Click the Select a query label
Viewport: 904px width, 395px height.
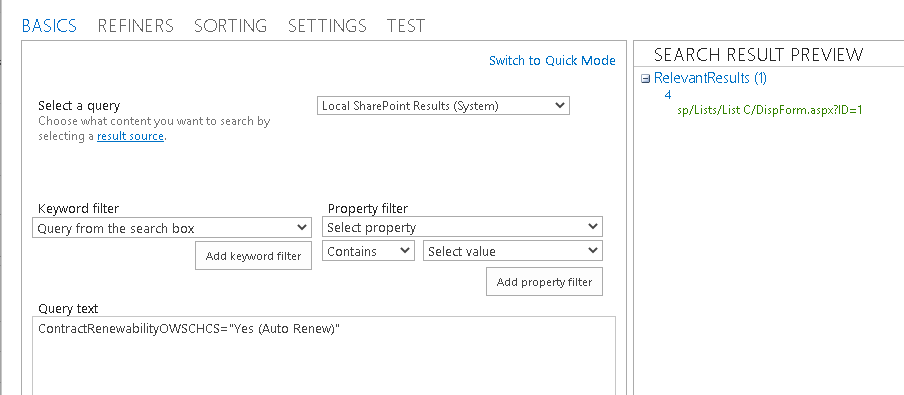tap(79, 106)
